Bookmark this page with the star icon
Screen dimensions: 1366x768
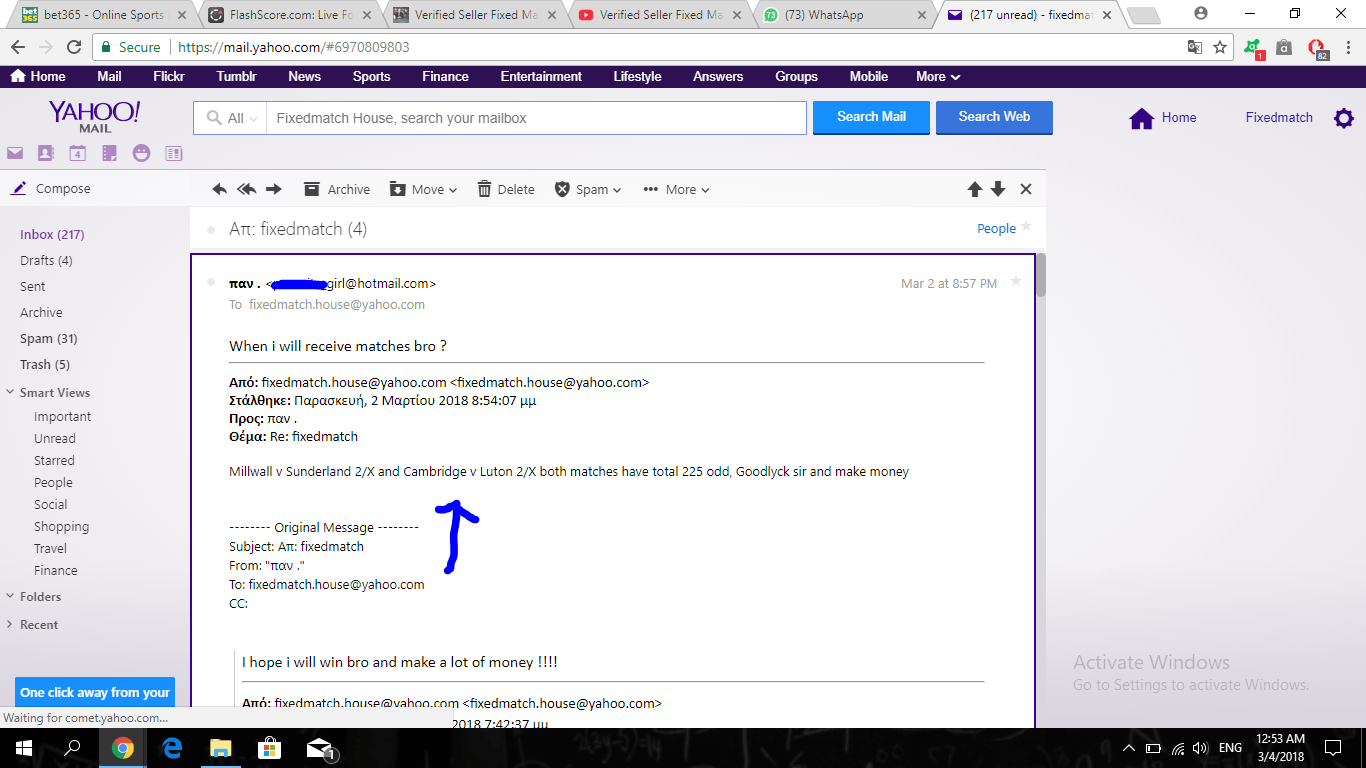tap(1220, 47)
